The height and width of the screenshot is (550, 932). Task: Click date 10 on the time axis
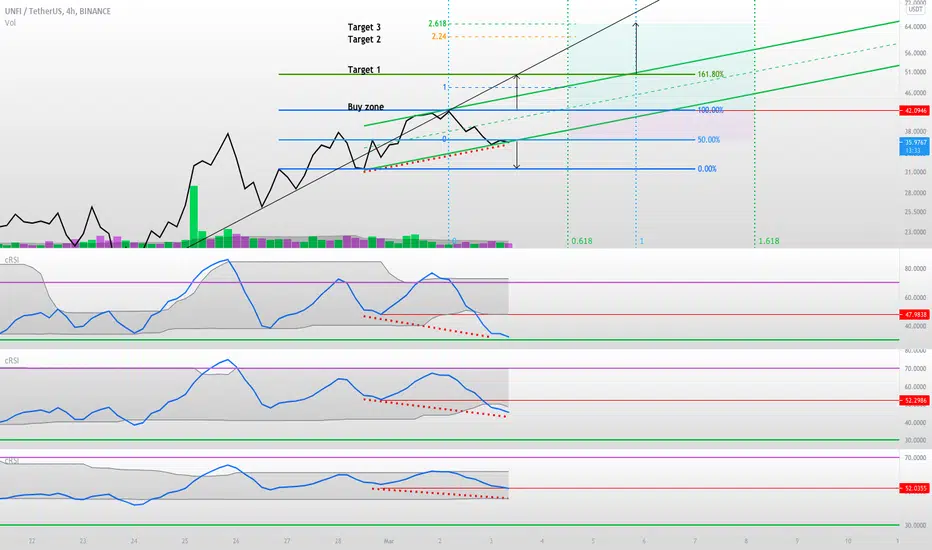tap(848, 541)
